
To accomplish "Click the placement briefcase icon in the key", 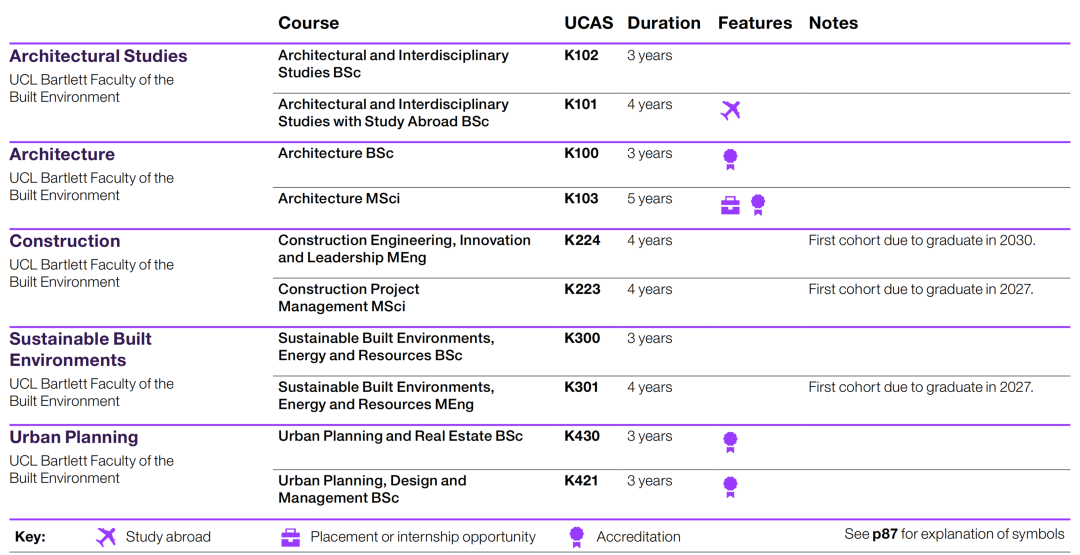I will point(290,537).
